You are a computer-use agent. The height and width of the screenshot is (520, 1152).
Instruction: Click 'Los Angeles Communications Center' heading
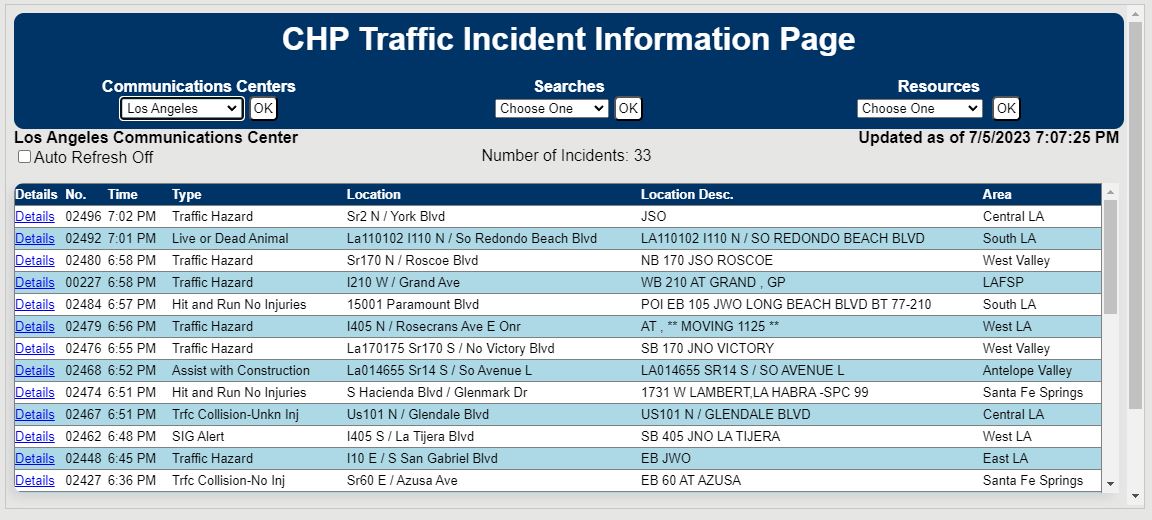pos(156,137)
